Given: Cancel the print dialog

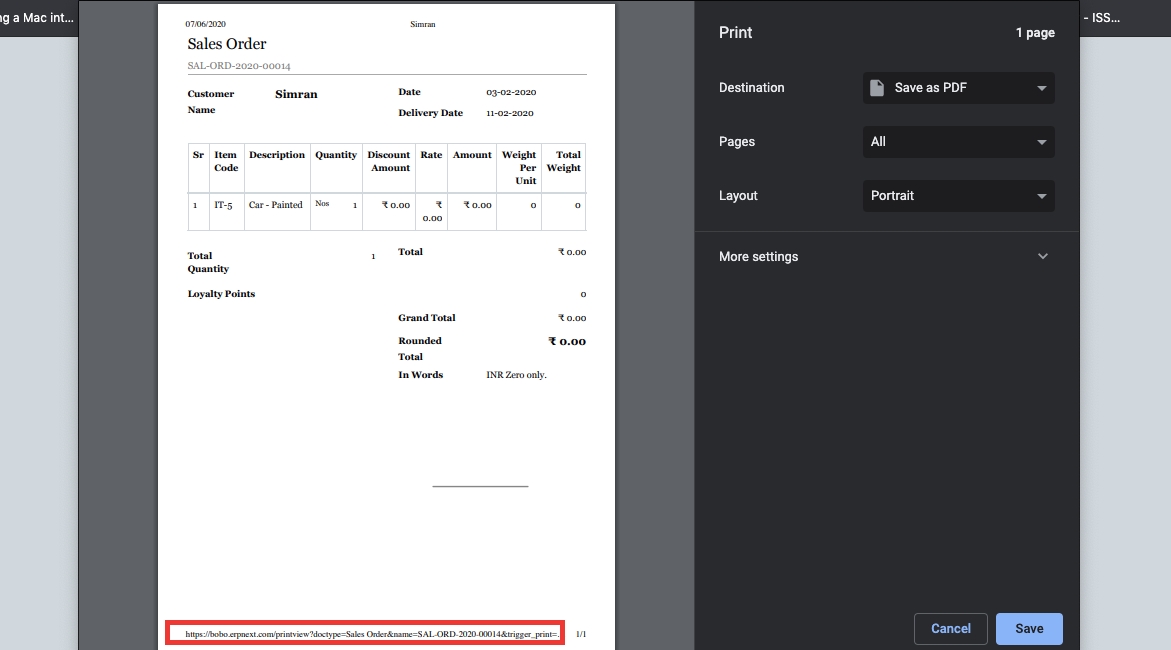Looking at the screenshot, I should [x=950, y=629].
